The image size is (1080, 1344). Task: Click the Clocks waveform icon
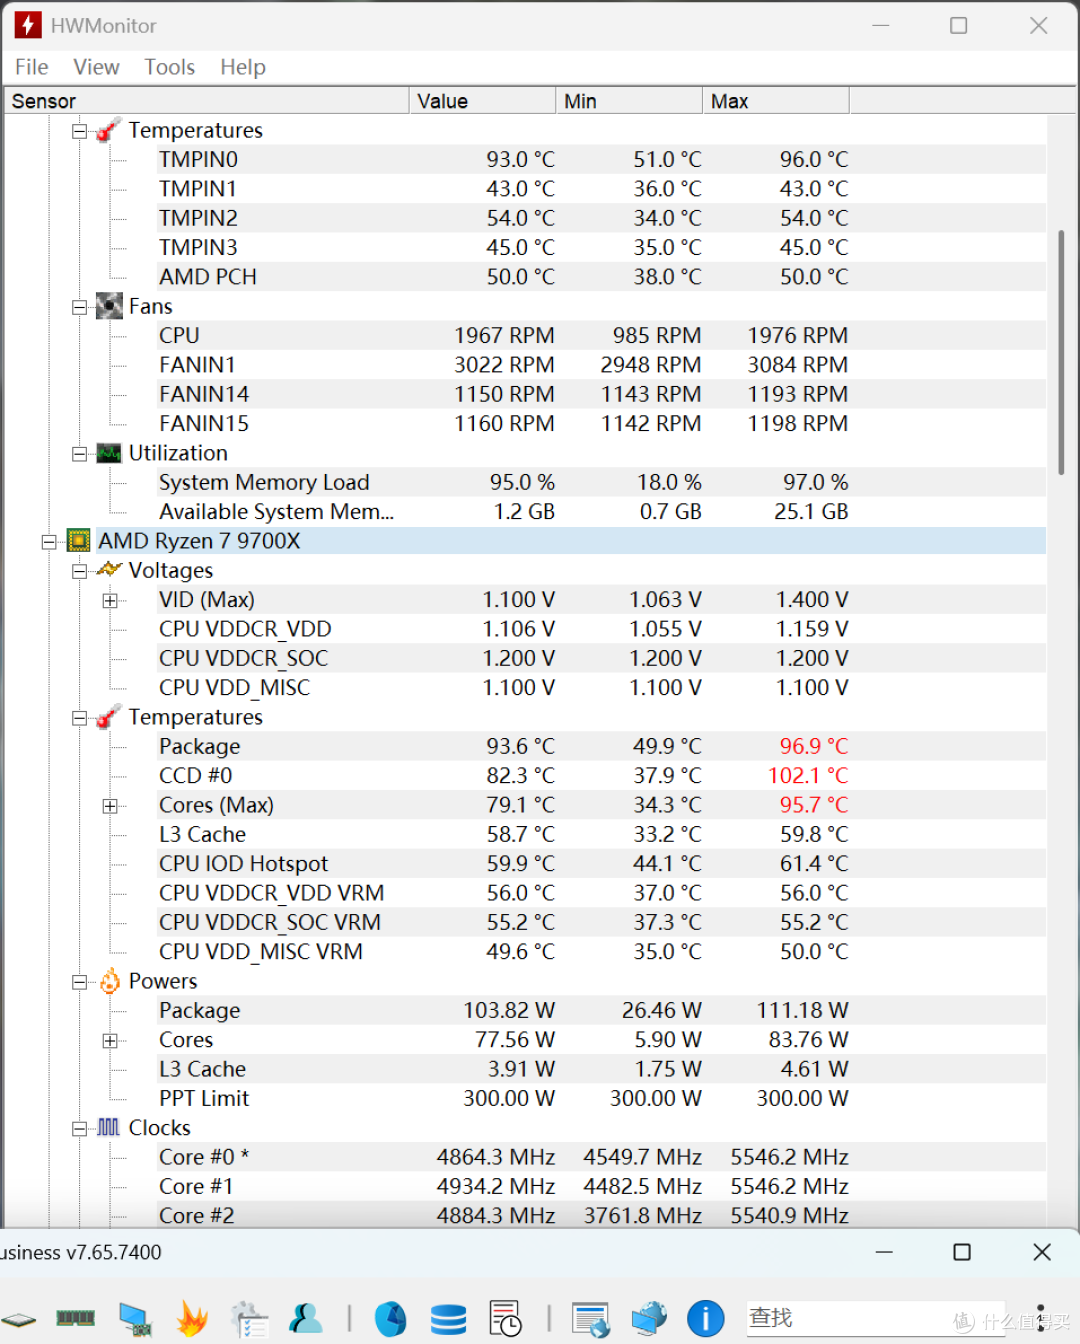109,1127
